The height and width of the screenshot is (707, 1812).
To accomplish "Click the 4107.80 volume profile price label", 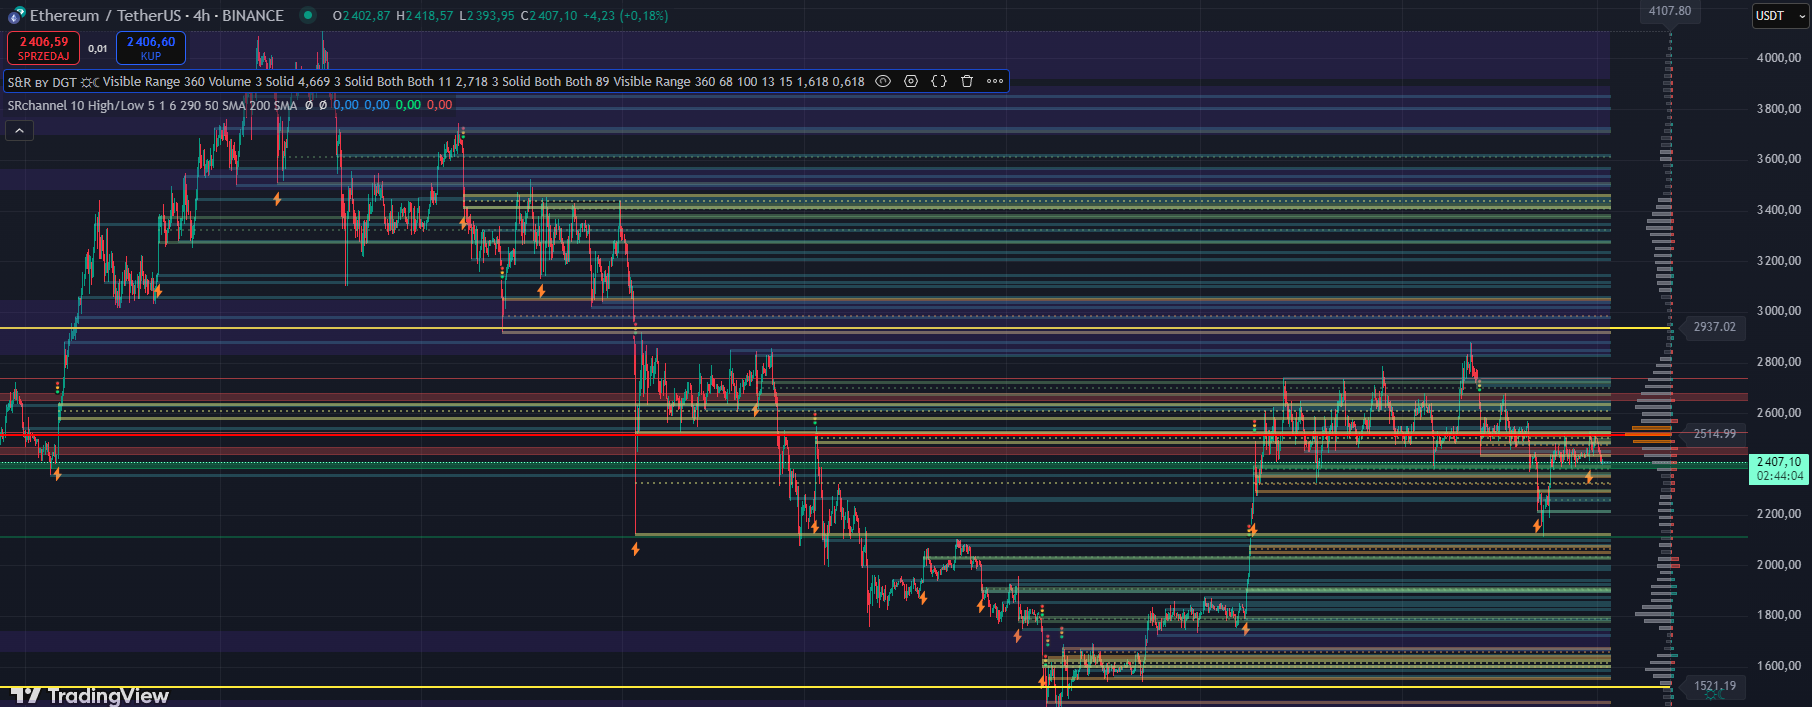I will (x=1670, y=11).
